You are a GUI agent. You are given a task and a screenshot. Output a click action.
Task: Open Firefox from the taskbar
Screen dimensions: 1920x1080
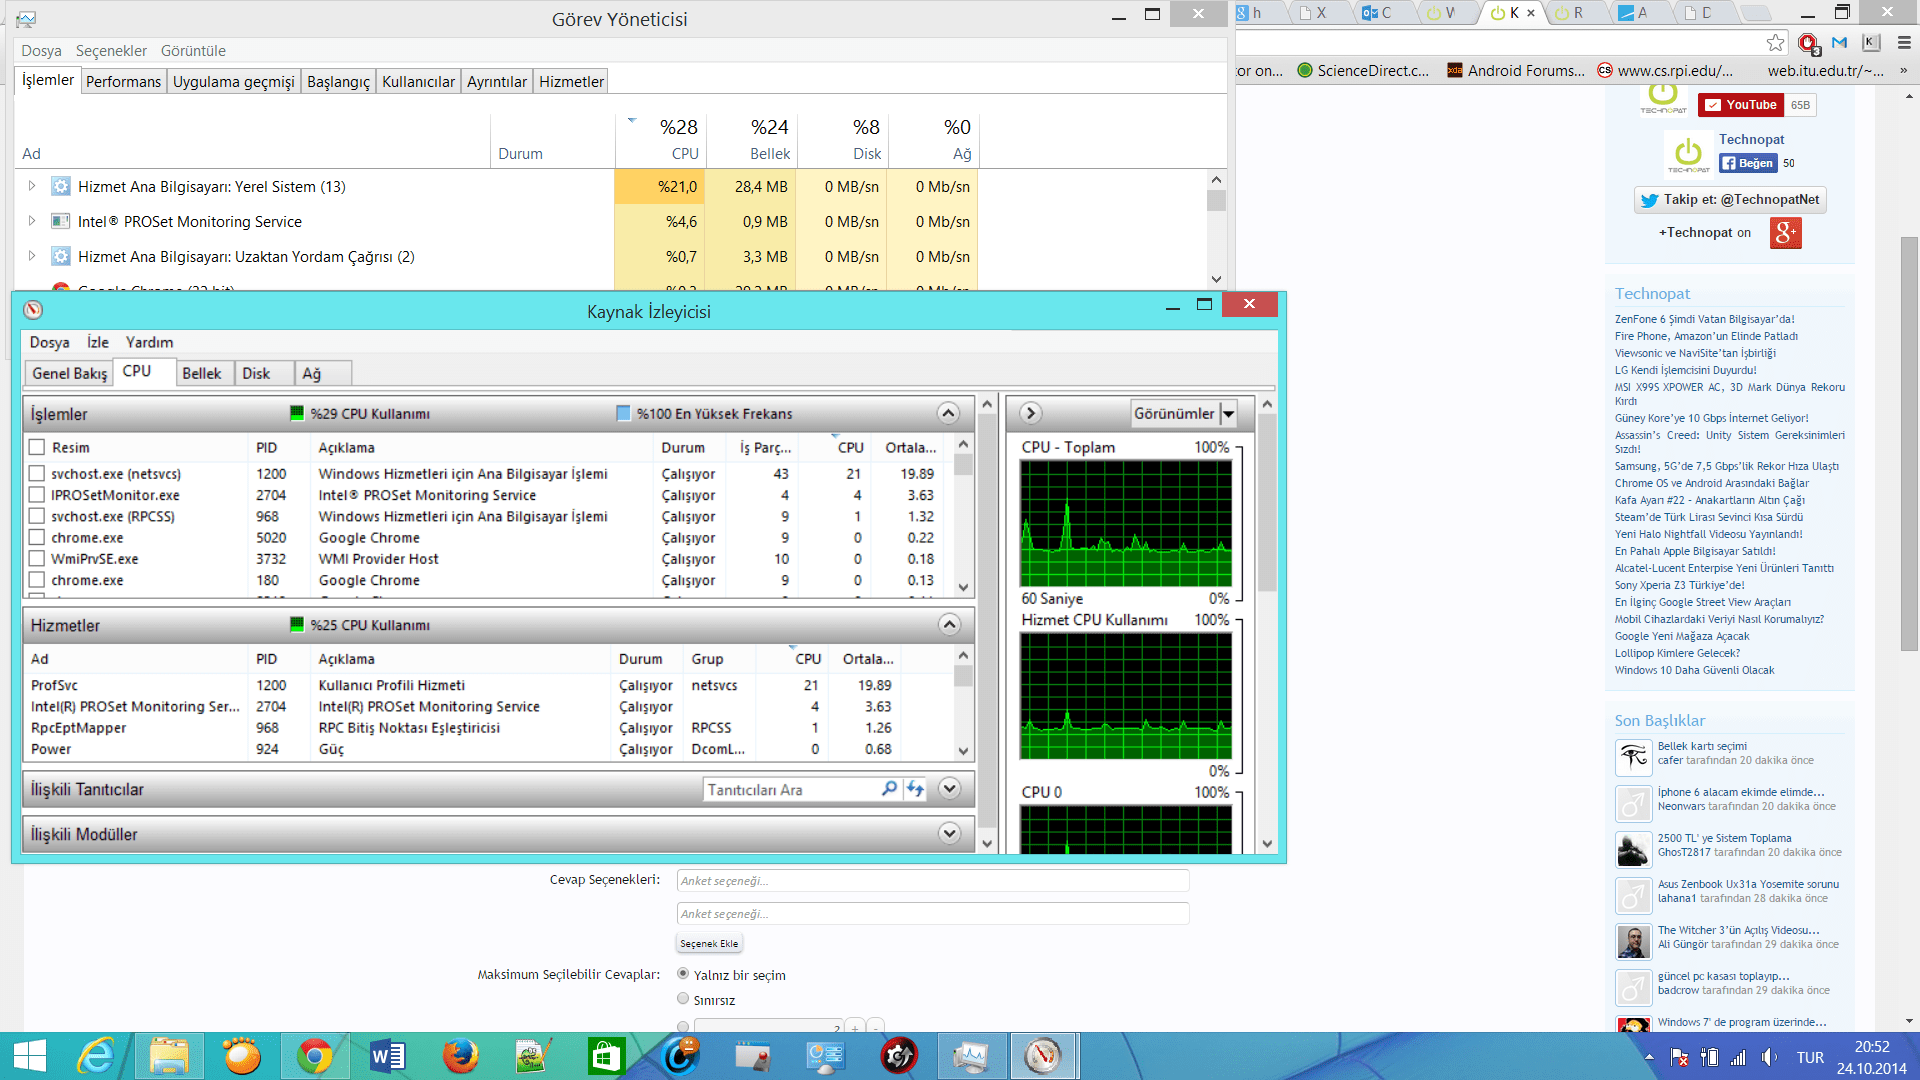tap(460, 1056)
